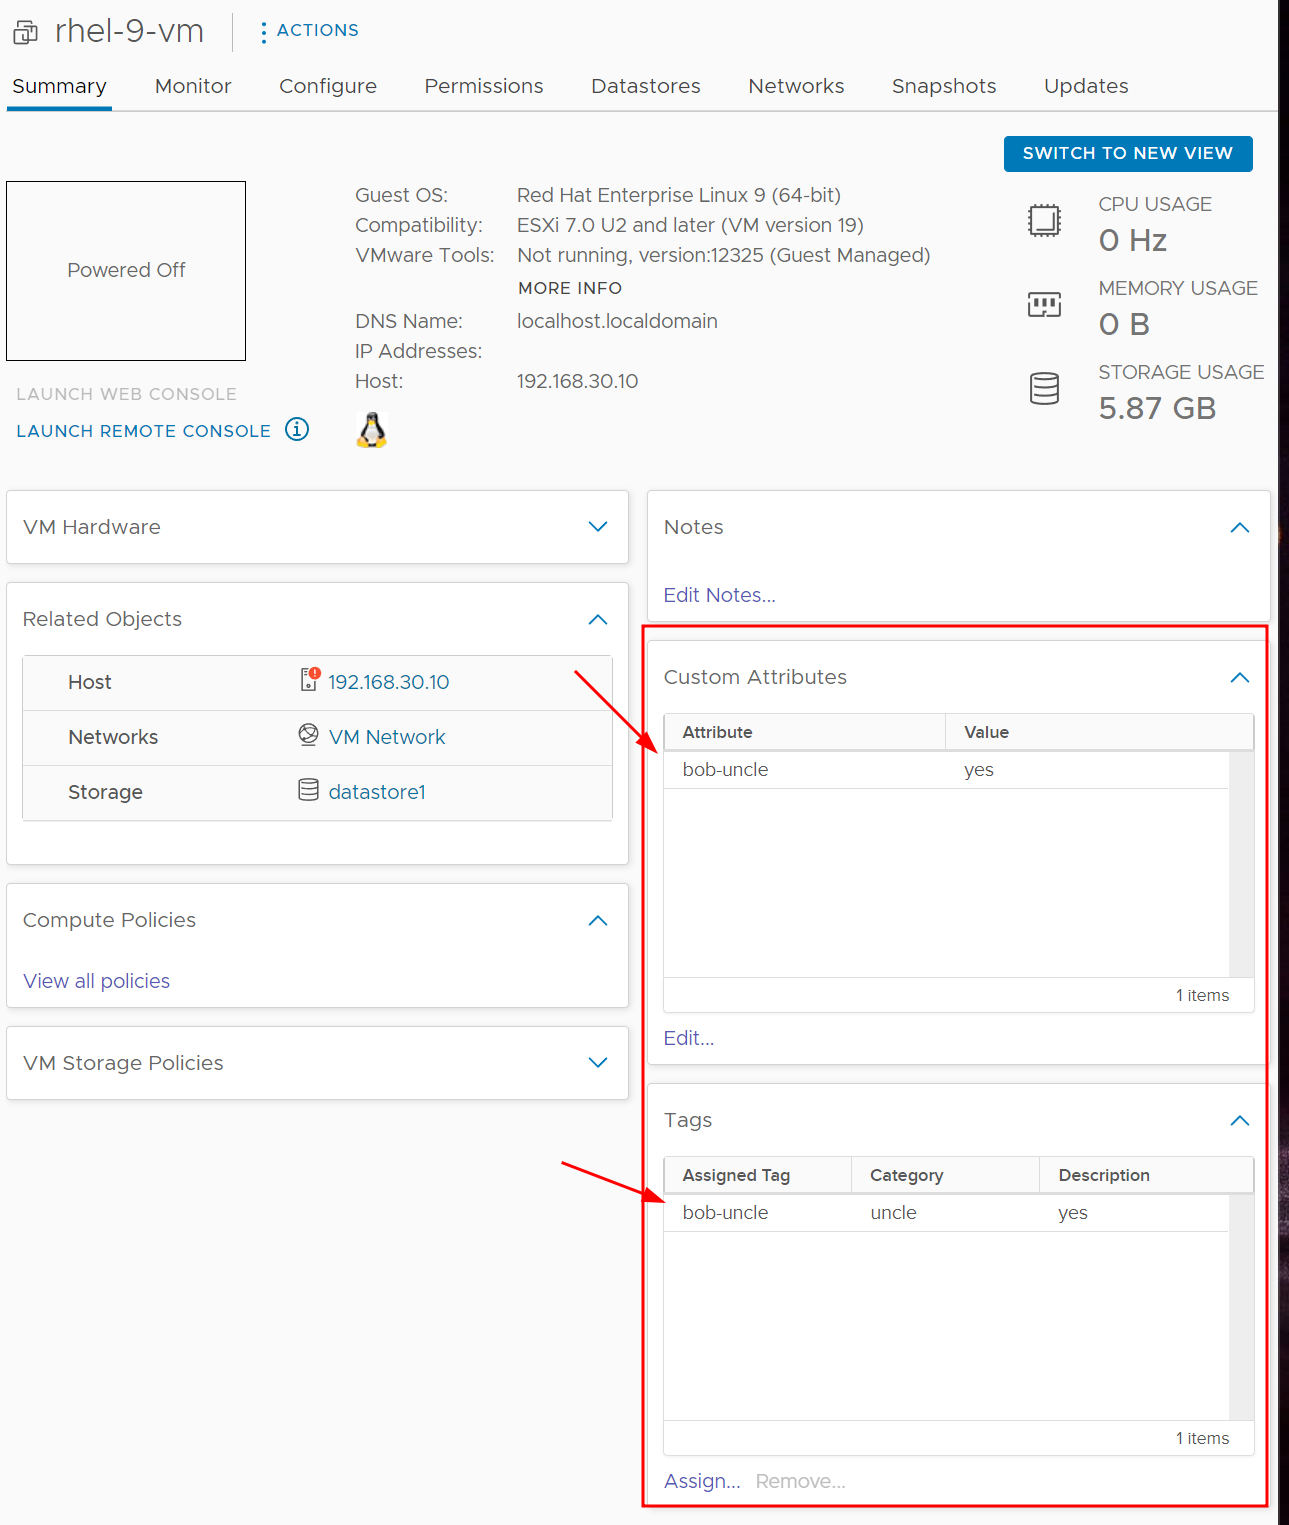Switch to the Snapshots tab
1289x1525 pixels.
click(943, 86)
